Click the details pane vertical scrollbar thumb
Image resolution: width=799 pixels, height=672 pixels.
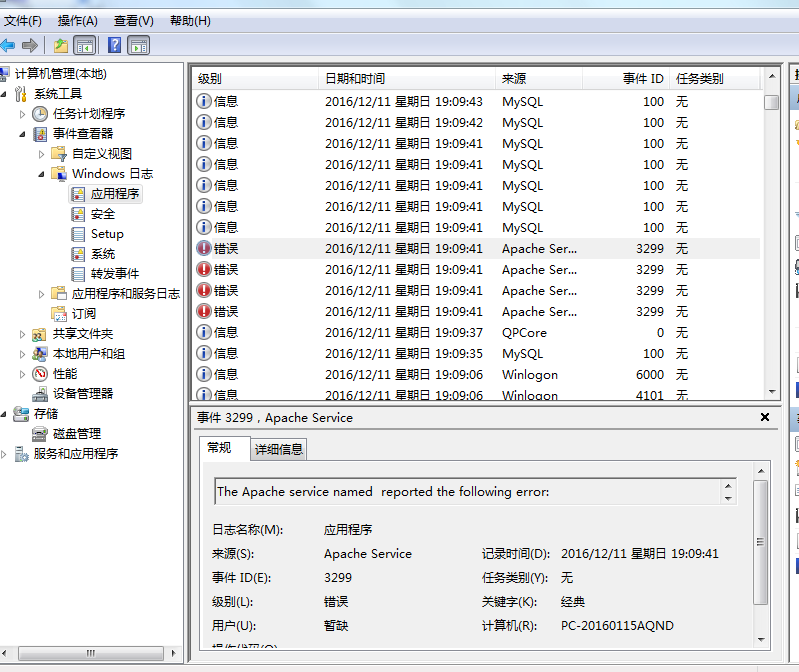(761, 542)
